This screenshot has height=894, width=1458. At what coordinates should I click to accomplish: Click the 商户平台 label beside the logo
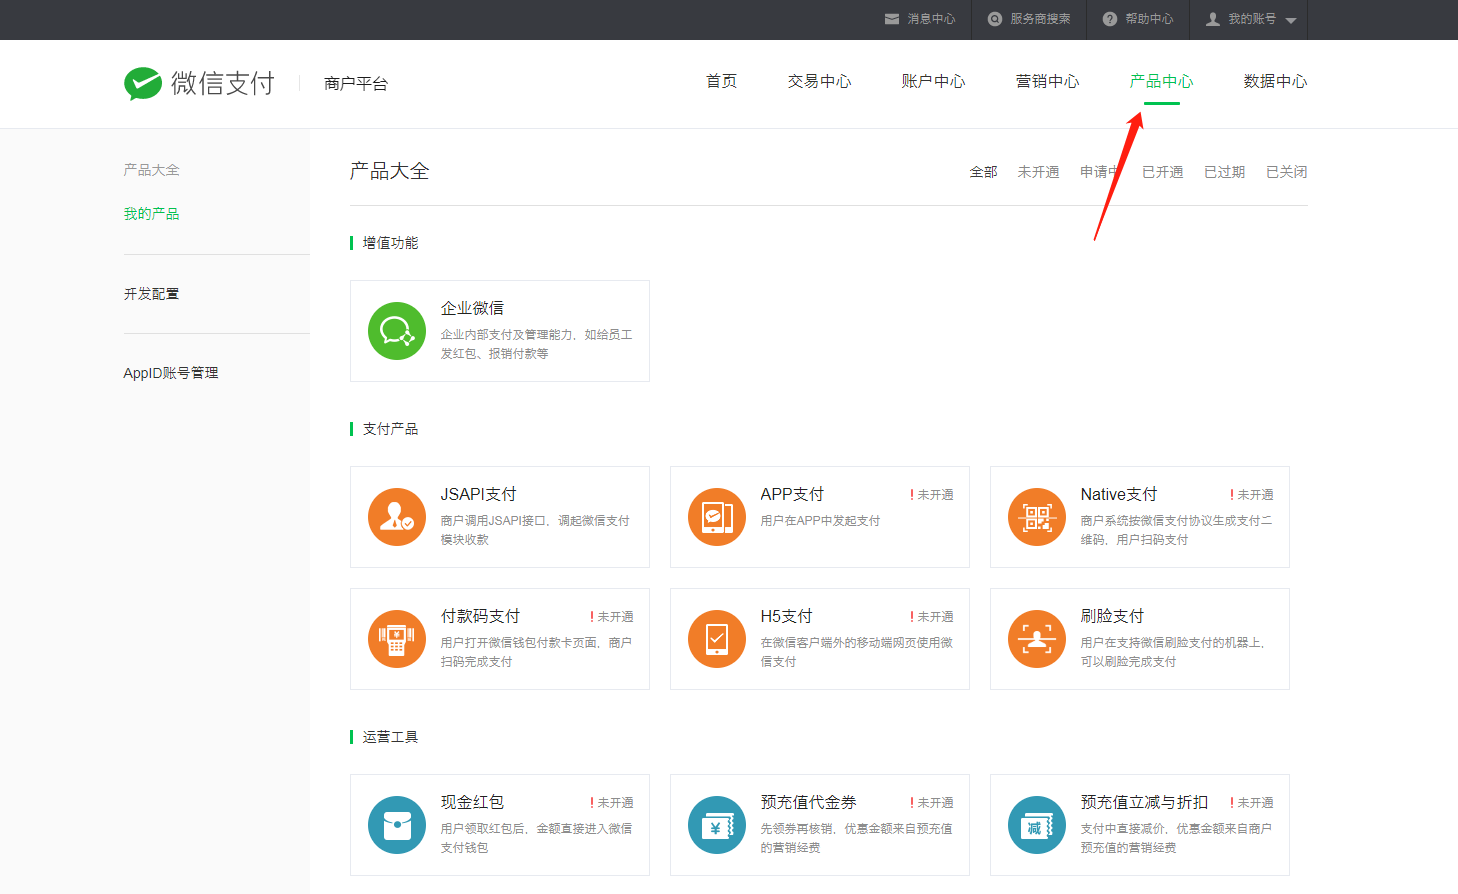(x=356, y=84)
